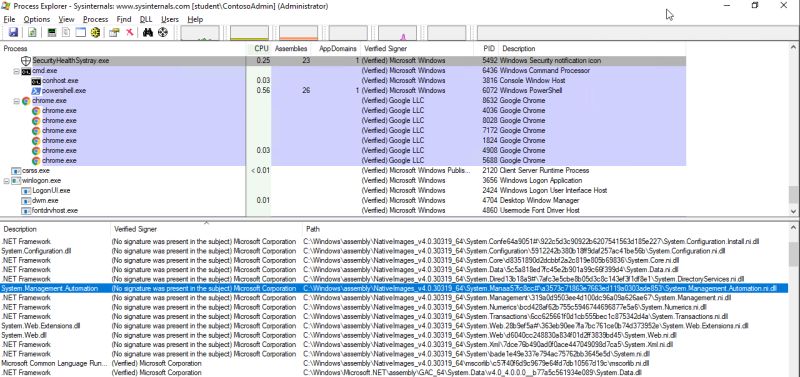
Task: Select the chrome.exe row with PID 5688
Action: (x=343, y=161)
